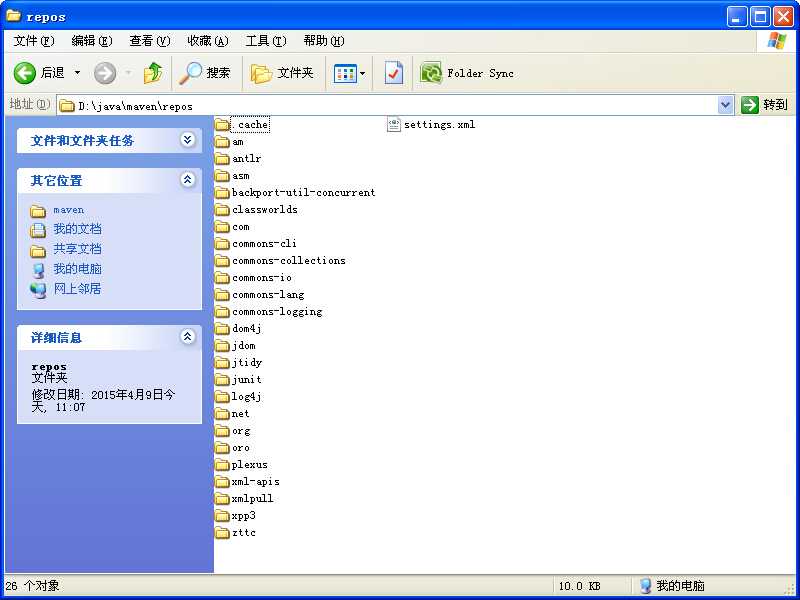Open the 工具(T) menu
This screenshot has width=800, height=600.
(x=266, y=41)
